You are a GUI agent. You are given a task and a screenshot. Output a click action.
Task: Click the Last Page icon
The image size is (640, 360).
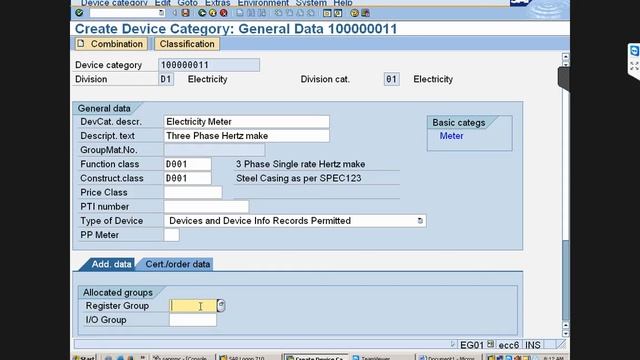311,13
